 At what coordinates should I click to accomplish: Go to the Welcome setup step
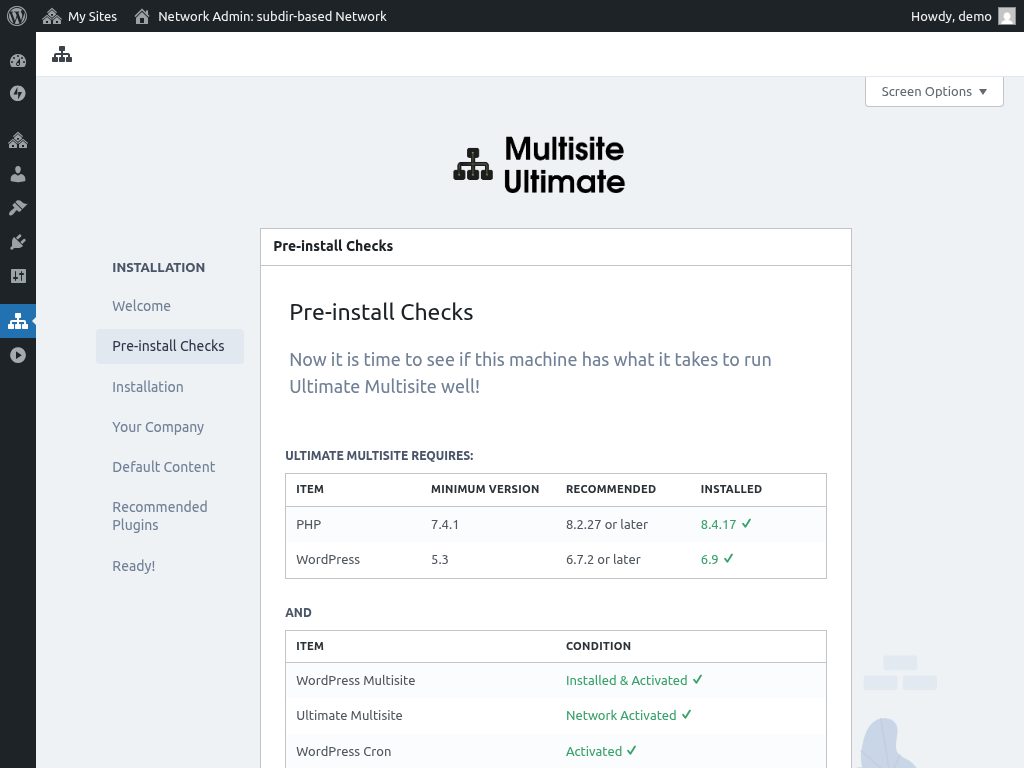[141, 306]
